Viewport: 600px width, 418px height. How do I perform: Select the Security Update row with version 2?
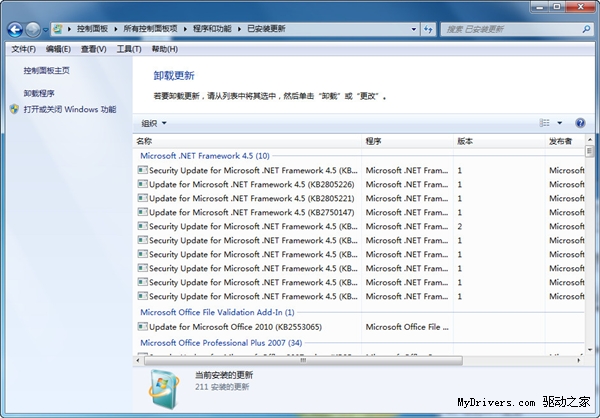[x=360, y=227]
